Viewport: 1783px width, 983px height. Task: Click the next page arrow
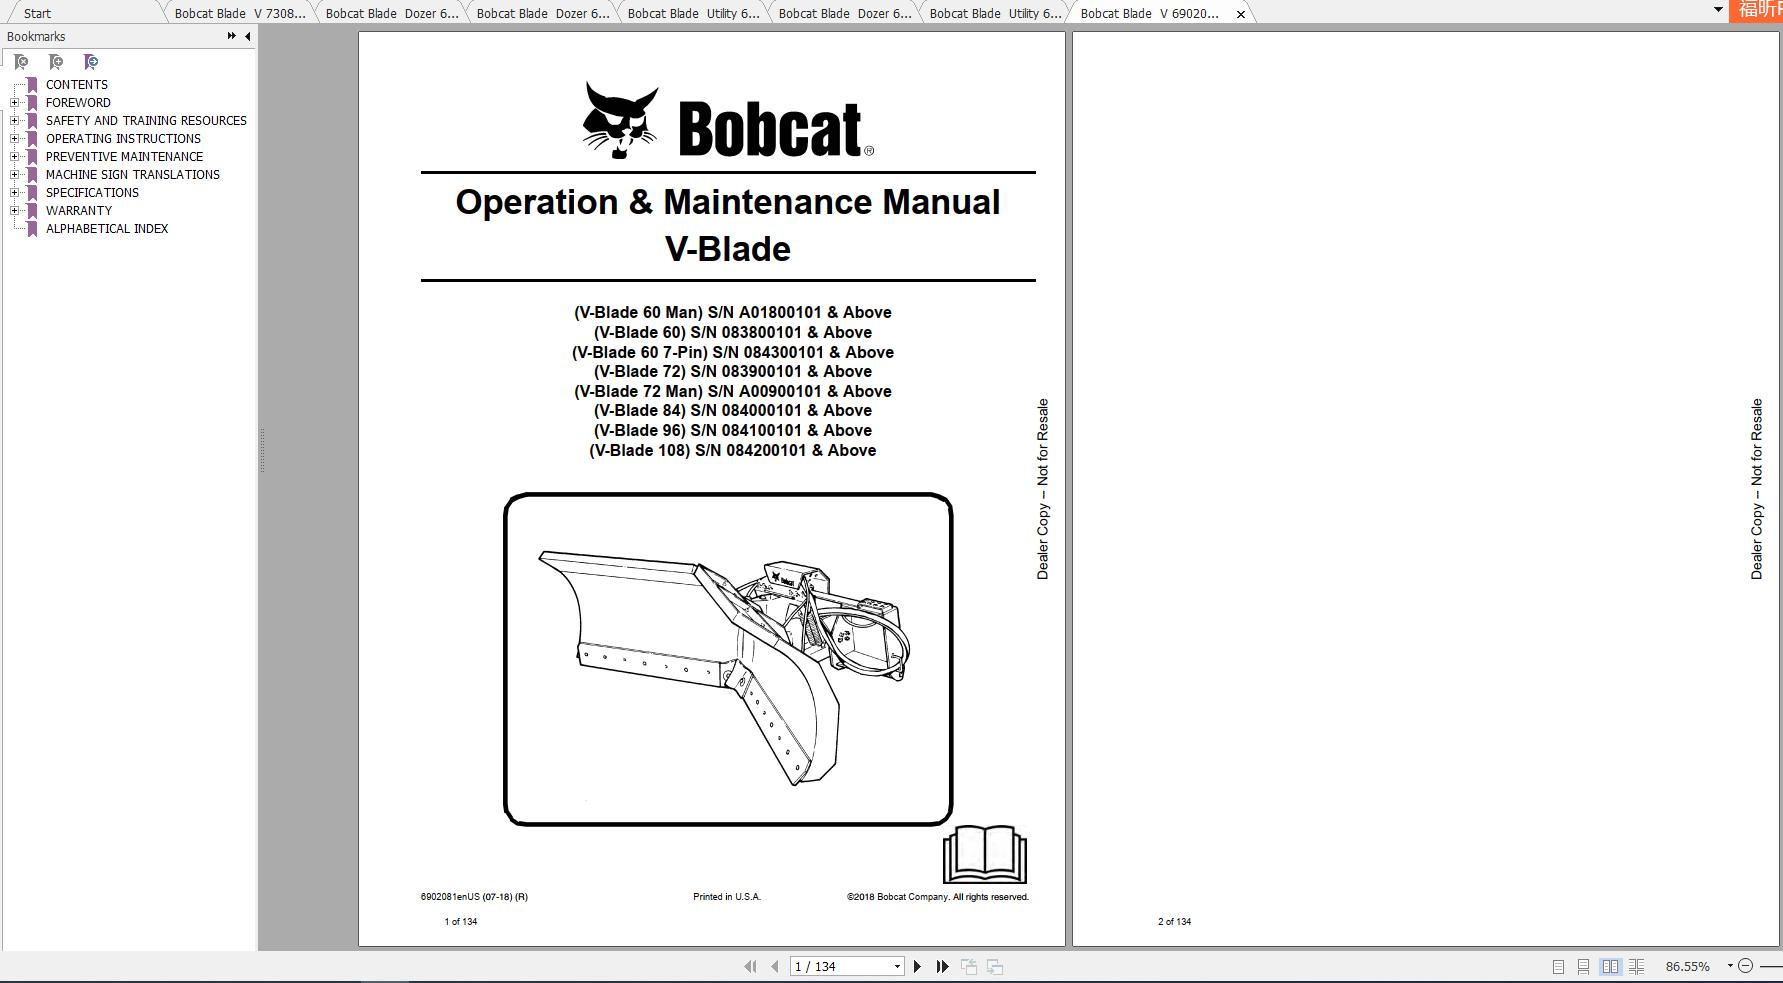917,966
